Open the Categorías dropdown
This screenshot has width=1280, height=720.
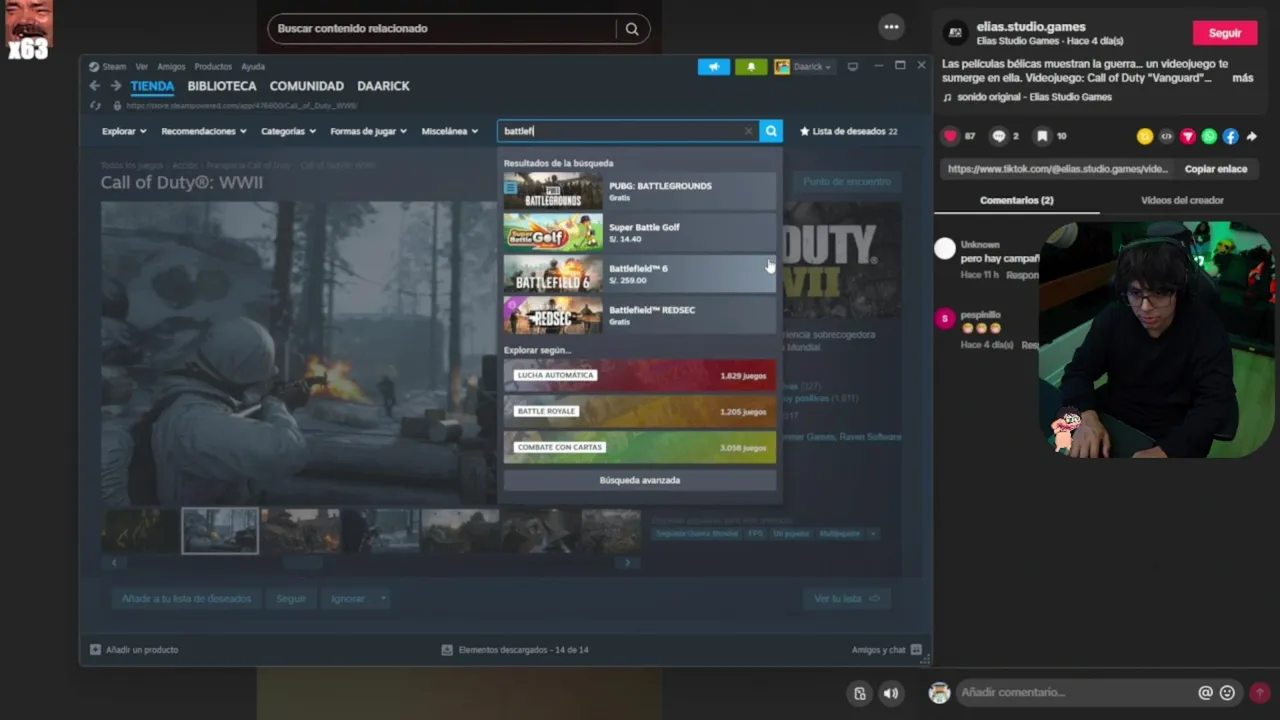coord(288,131)
